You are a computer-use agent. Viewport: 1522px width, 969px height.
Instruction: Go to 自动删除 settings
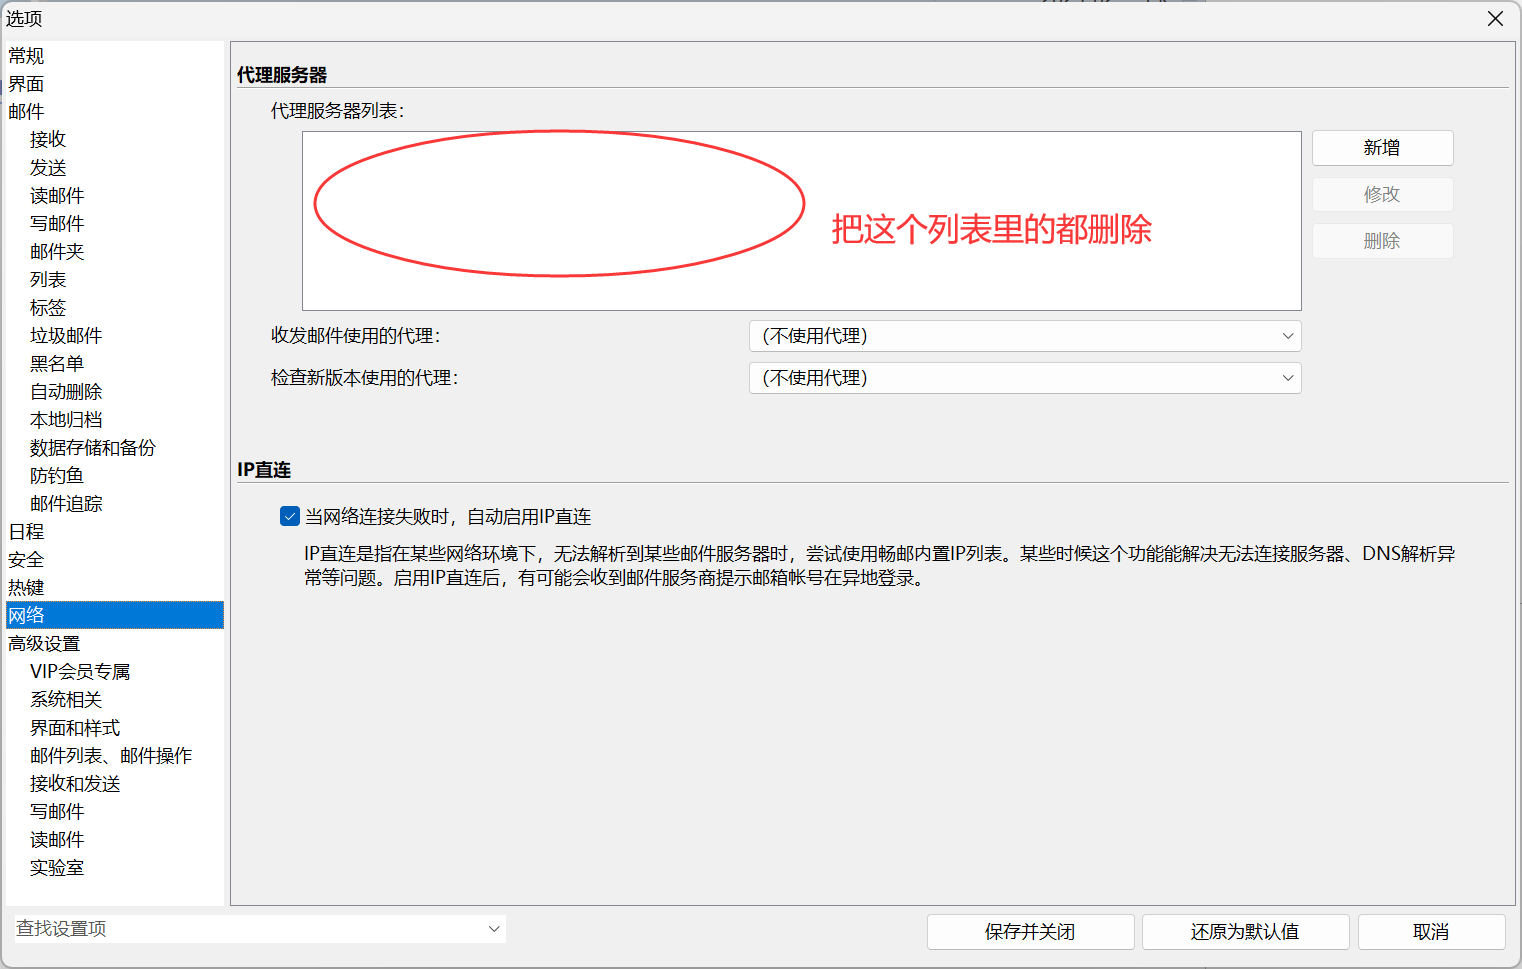pos(66,392)
